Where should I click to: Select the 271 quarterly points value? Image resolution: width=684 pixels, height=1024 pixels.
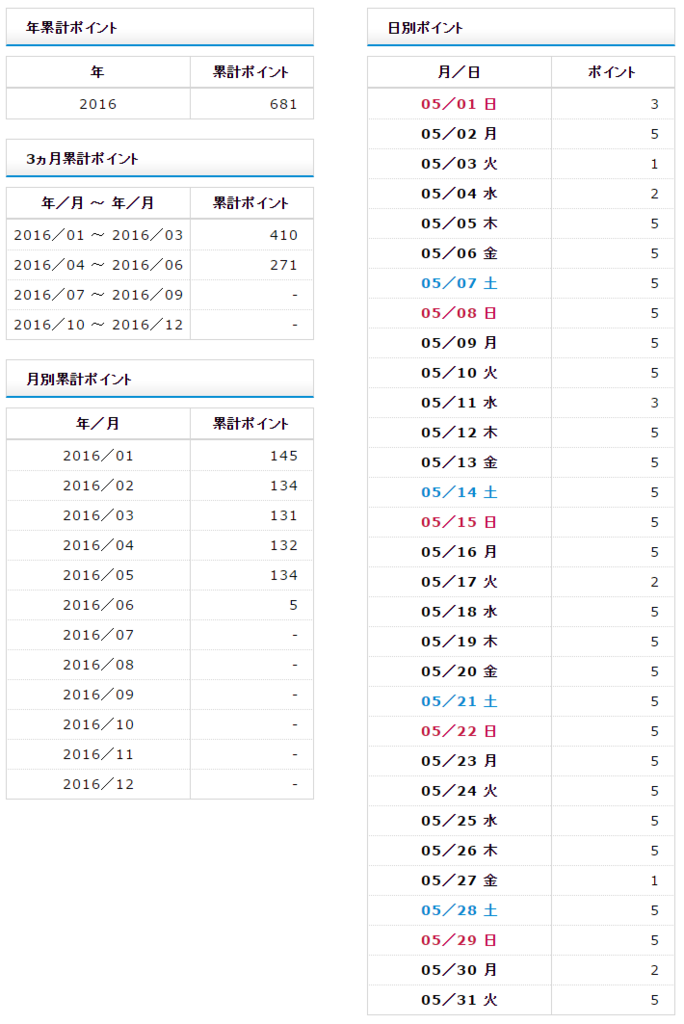(284, 265)
